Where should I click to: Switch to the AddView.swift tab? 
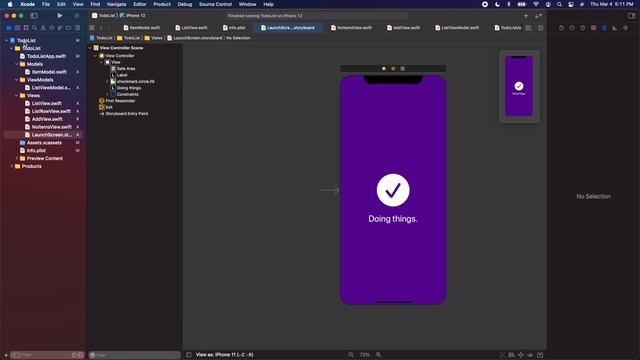[x=404, y=28]
